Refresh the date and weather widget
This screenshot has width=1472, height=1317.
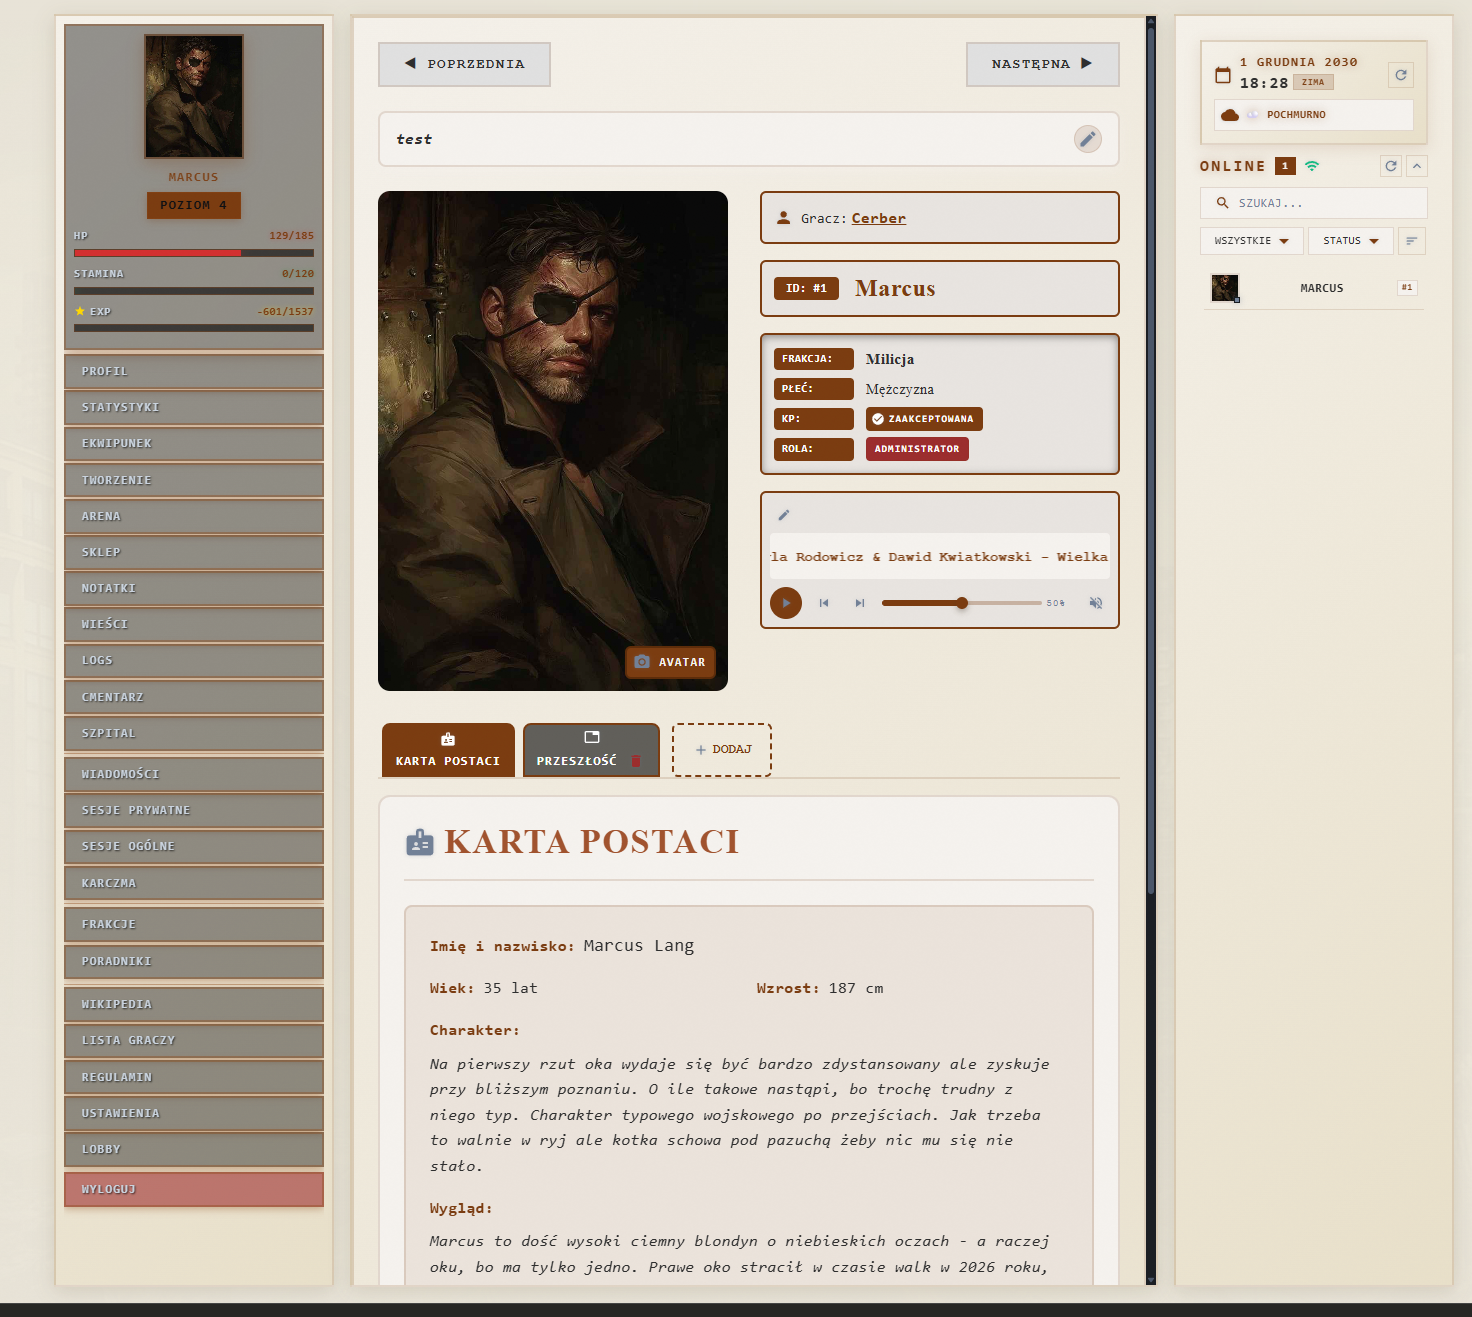tap(1400, 75)
